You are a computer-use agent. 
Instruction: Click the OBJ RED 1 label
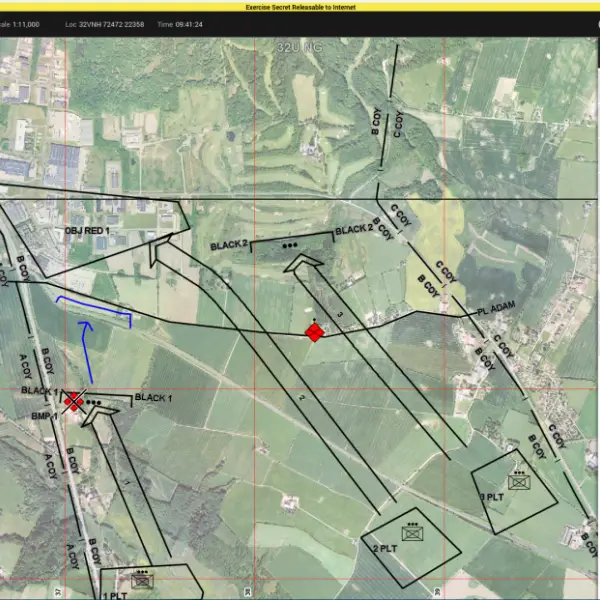click(88, 231)
